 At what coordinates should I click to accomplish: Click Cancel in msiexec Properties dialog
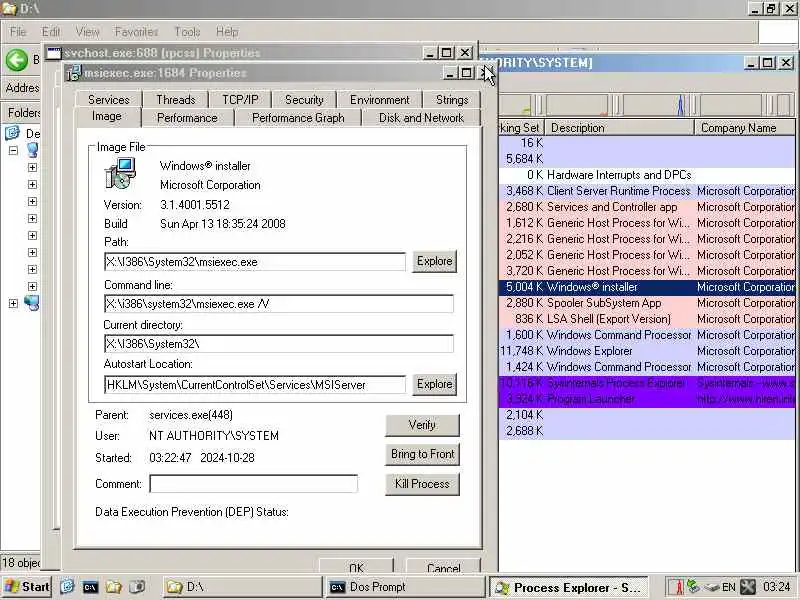(443, 566)
